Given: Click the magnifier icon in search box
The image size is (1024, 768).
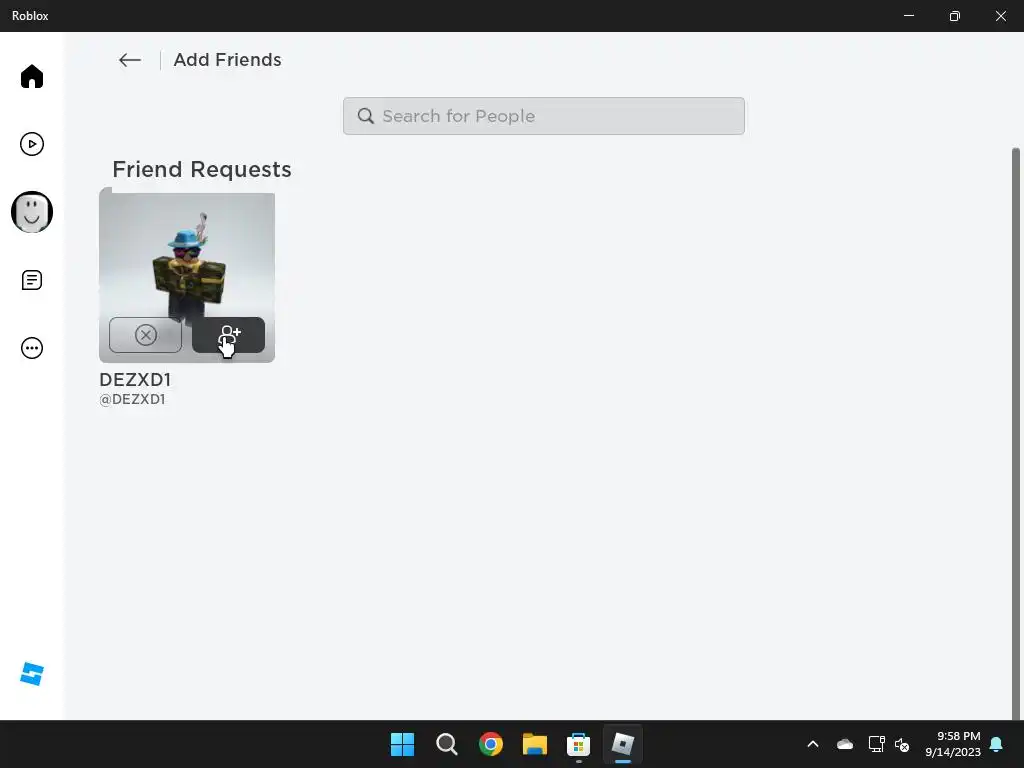Looking at the screenshot, I should click(x=366, y=116).
